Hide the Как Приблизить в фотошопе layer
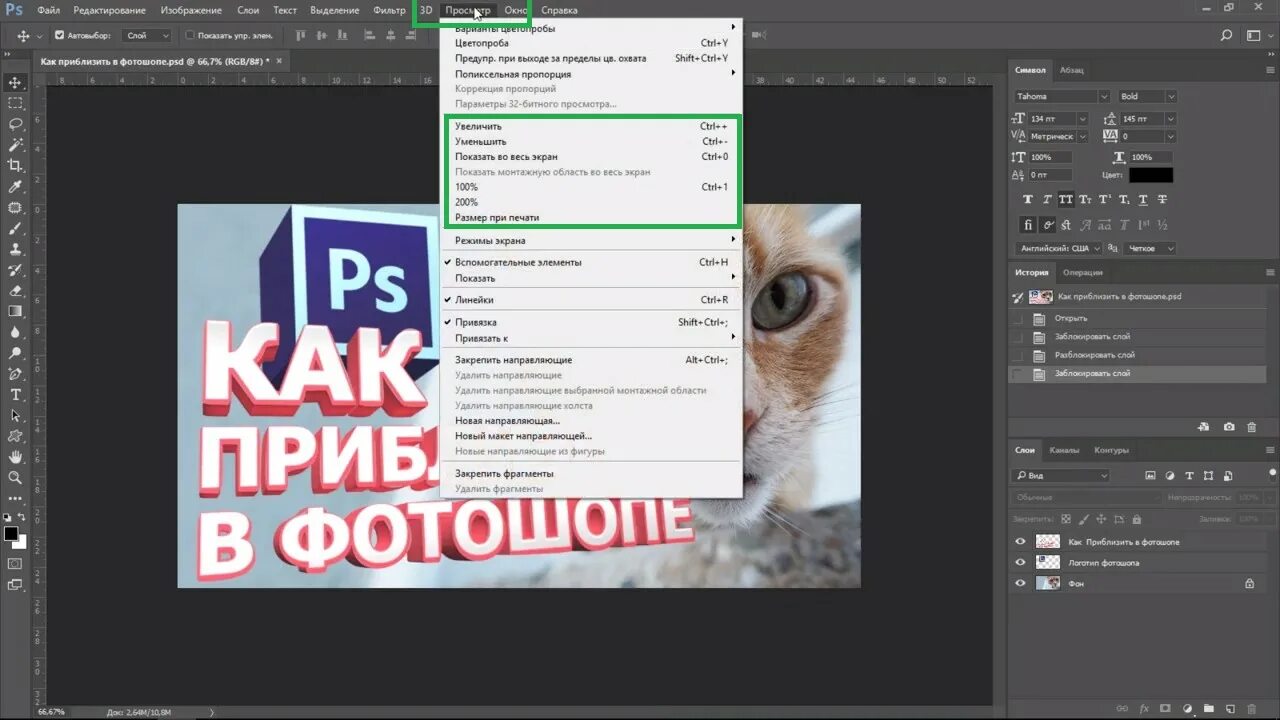The height and width of the screenshot is (720, 1280). tap(1020, 542)
